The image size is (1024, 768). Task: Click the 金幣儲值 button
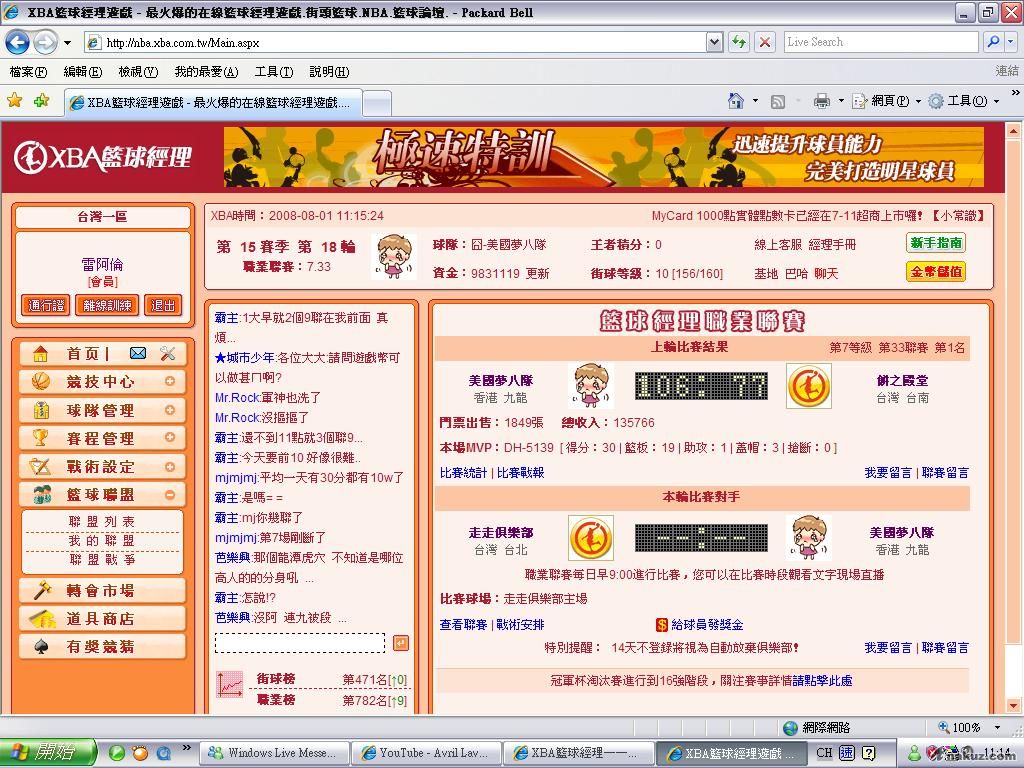[936, 272]
